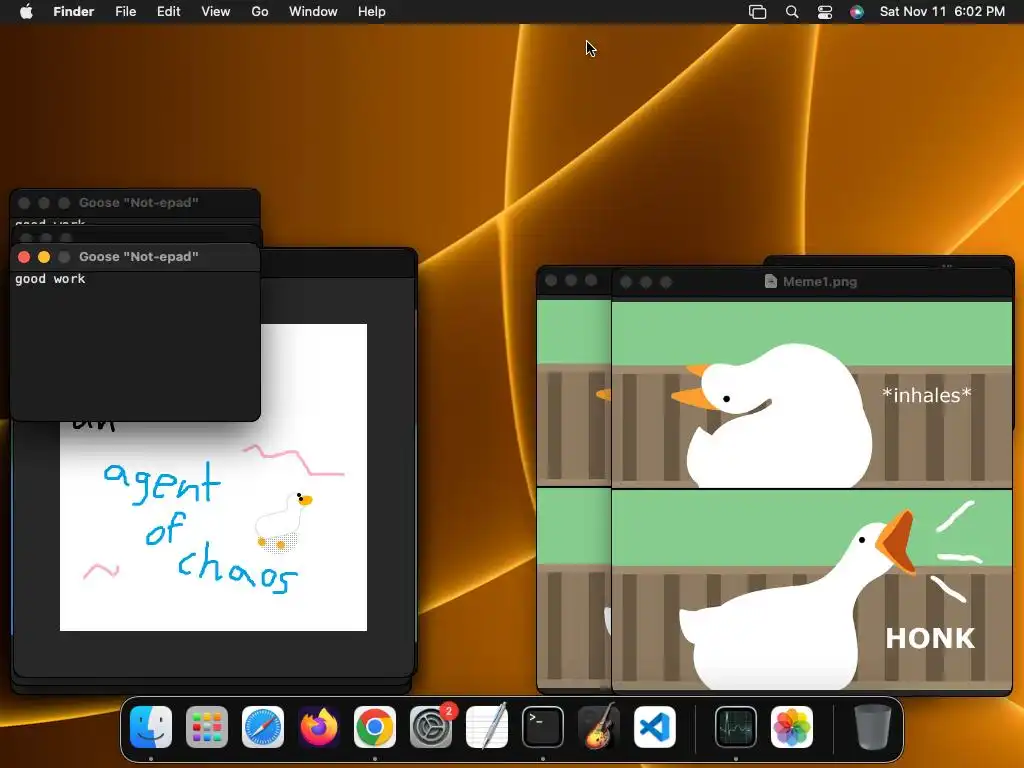This screenshot has width=1024, height=768.
Task: Open Control Center icon
Action: coord(825,12)
